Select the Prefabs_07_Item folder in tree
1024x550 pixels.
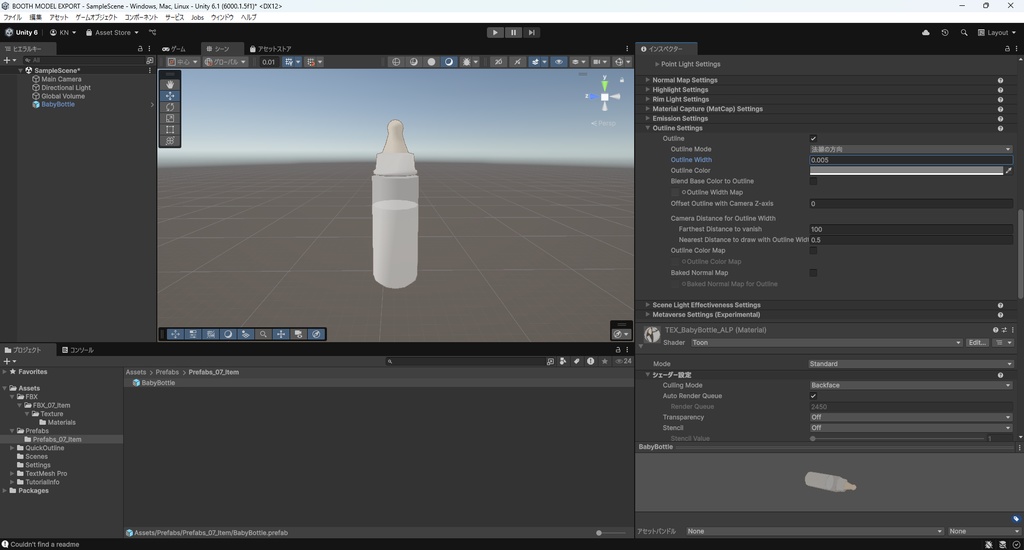[57, 440]
